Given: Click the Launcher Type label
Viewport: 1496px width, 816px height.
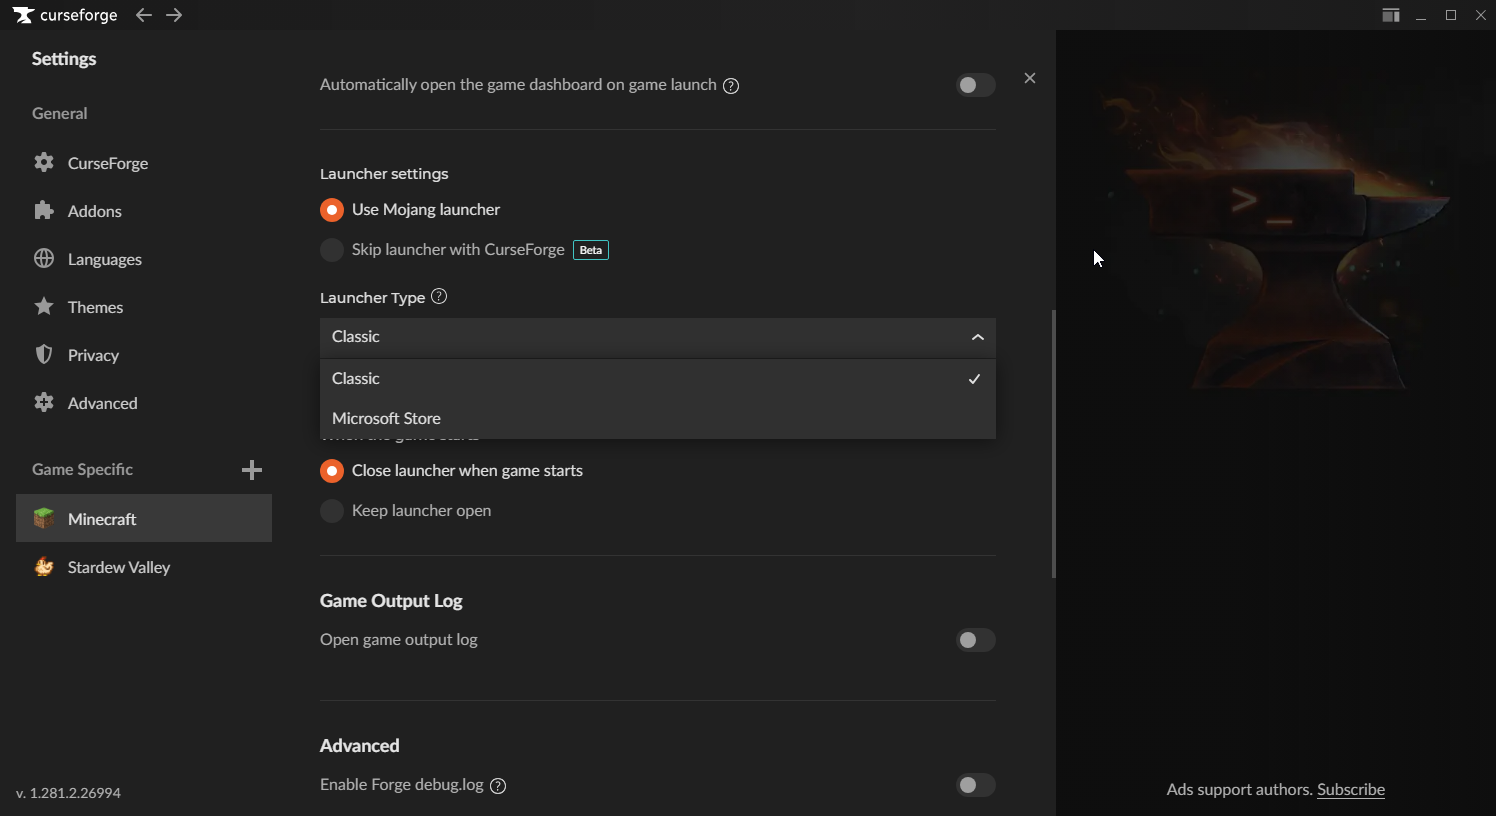Looking at the screenshot, I should pos(373,298).
